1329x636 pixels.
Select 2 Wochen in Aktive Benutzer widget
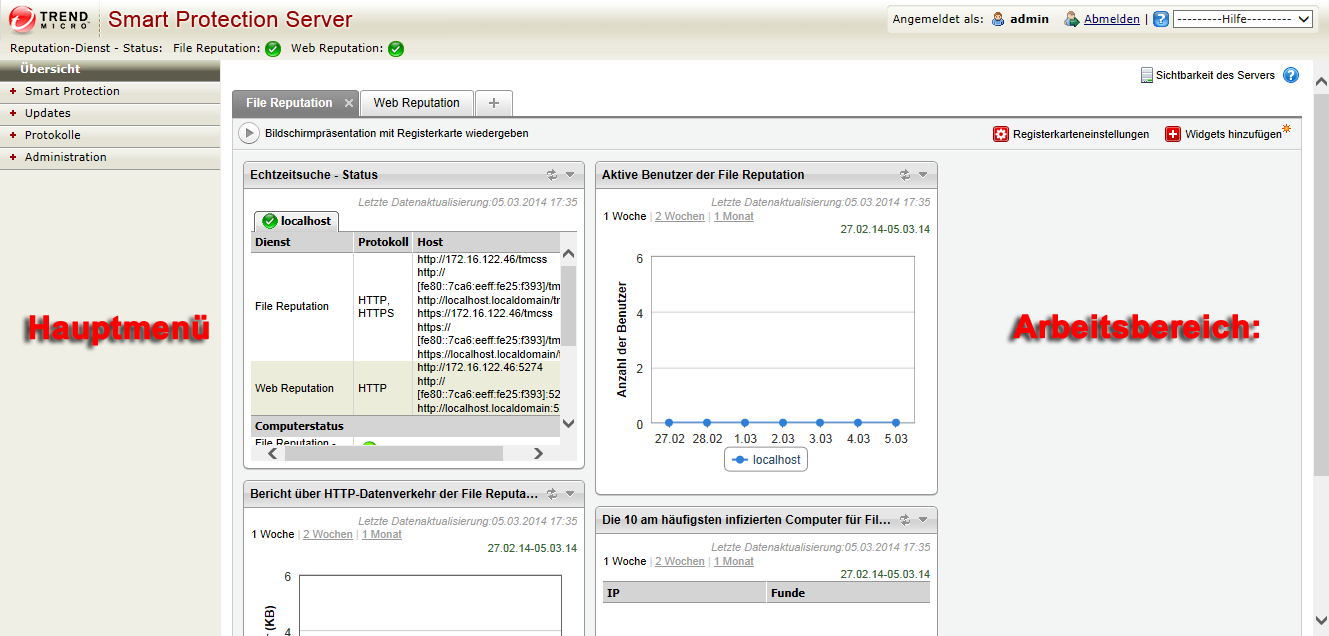point(679,216)
